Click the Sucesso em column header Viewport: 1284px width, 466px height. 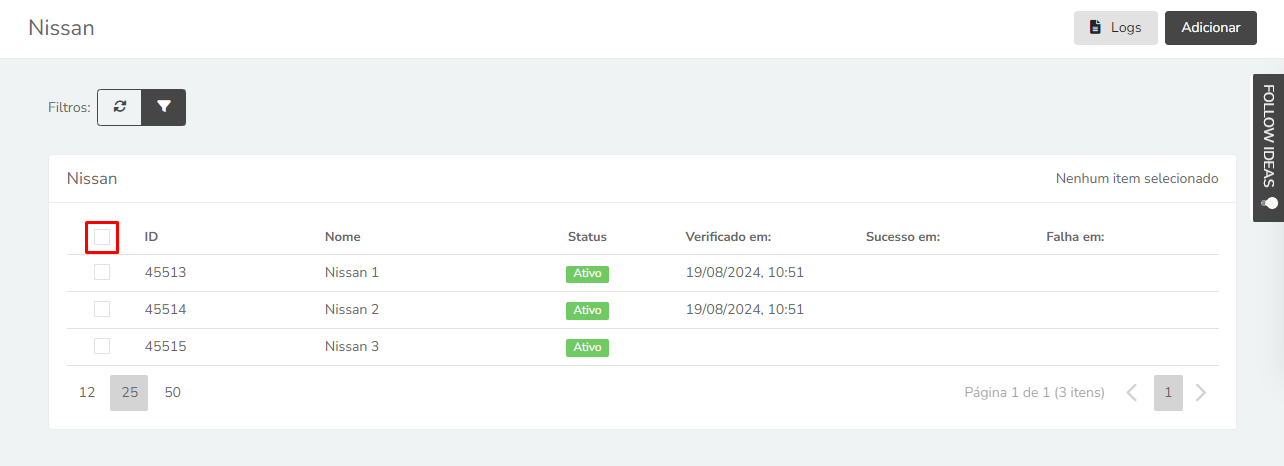903,237
